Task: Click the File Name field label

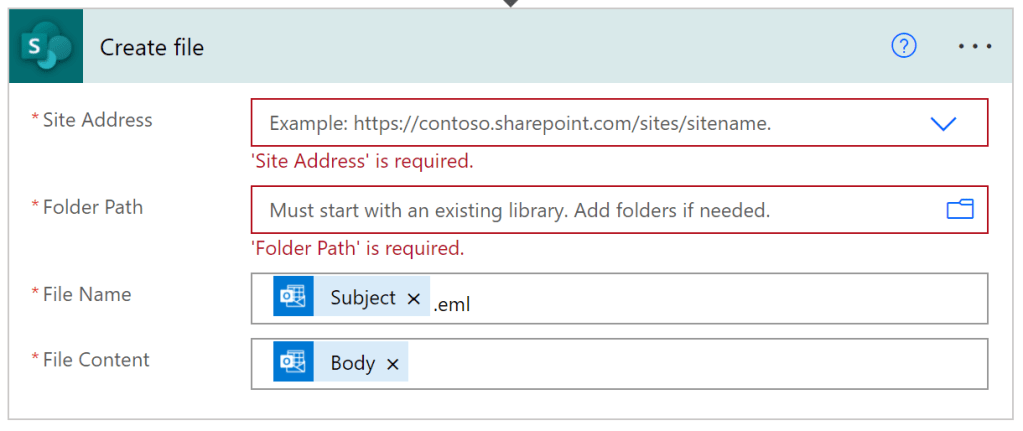Action: pyautogui.click(x=87, y=294)
